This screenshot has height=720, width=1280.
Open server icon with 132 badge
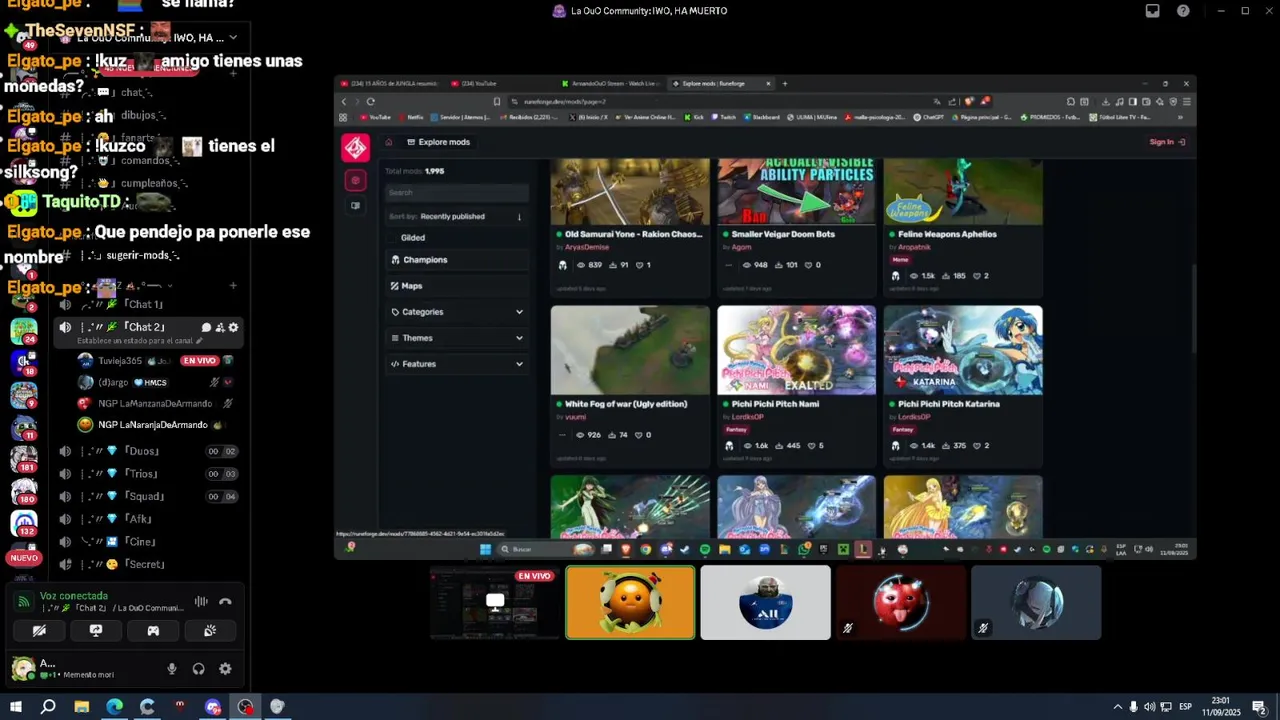coord(24,524)
